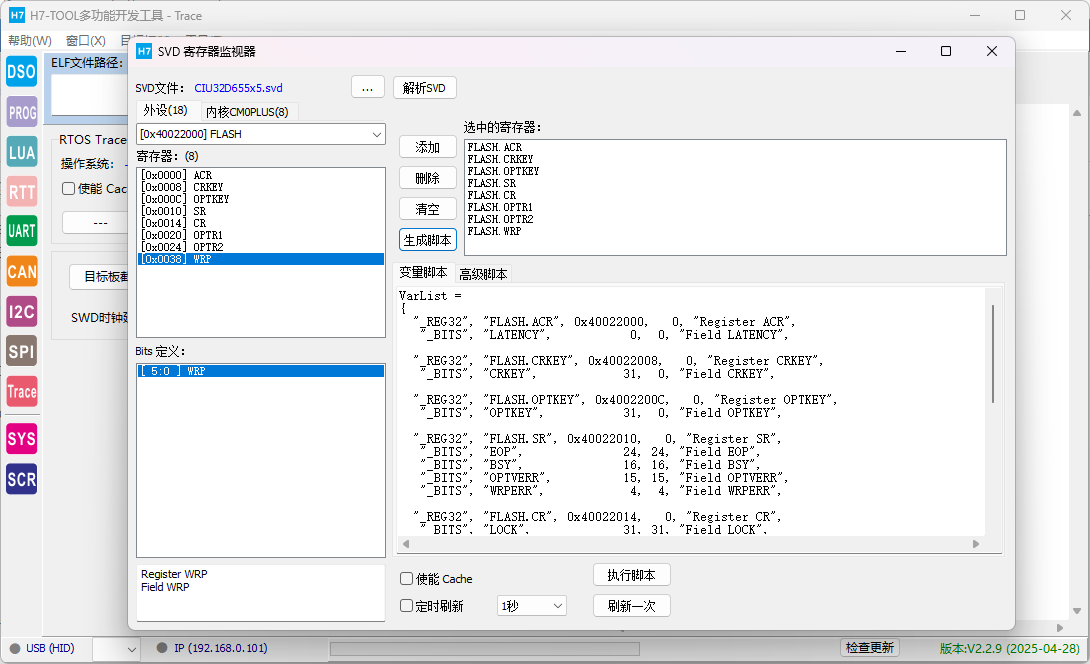Click the 添加 add button

pos(428,147)
